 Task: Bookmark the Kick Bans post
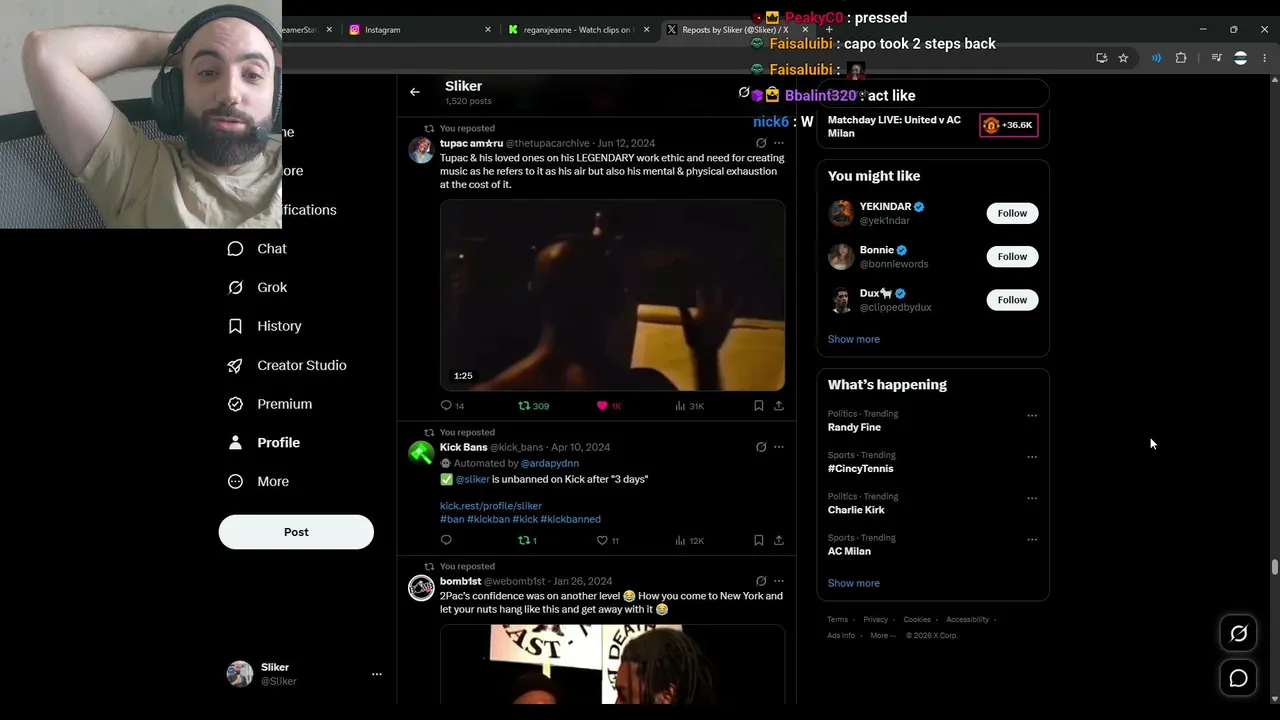(759, 540)
